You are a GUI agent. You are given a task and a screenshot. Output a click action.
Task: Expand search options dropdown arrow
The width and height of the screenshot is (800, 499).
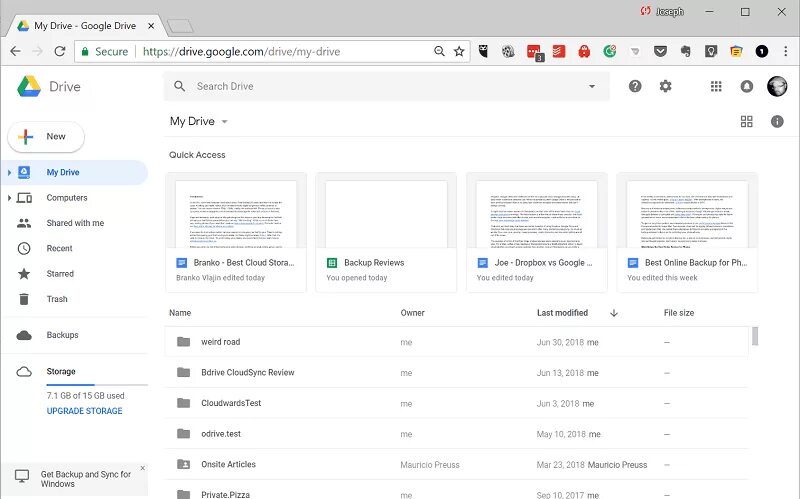point(592,86)
